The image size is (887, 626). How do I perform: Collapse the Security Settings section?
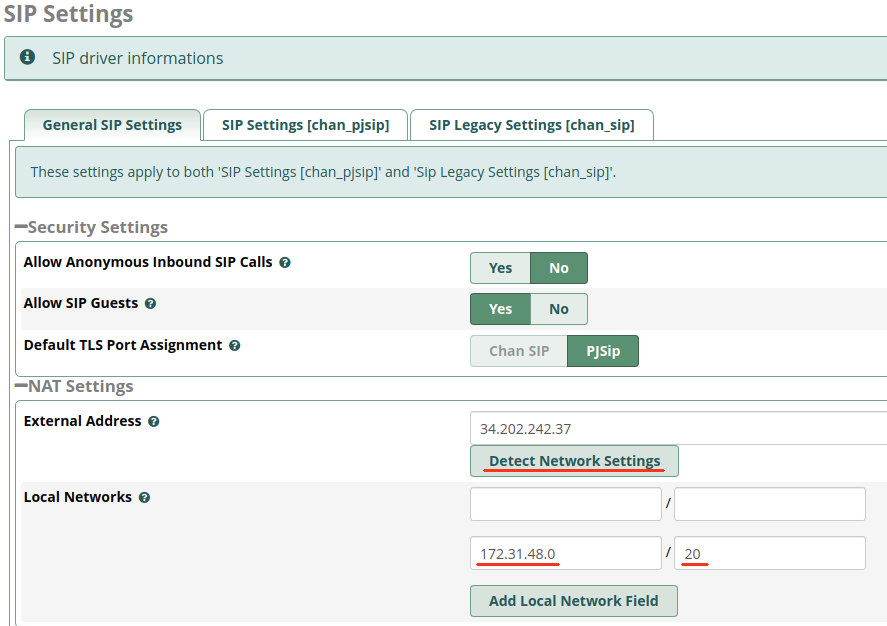pyautogui.click(x=21, y=228)
